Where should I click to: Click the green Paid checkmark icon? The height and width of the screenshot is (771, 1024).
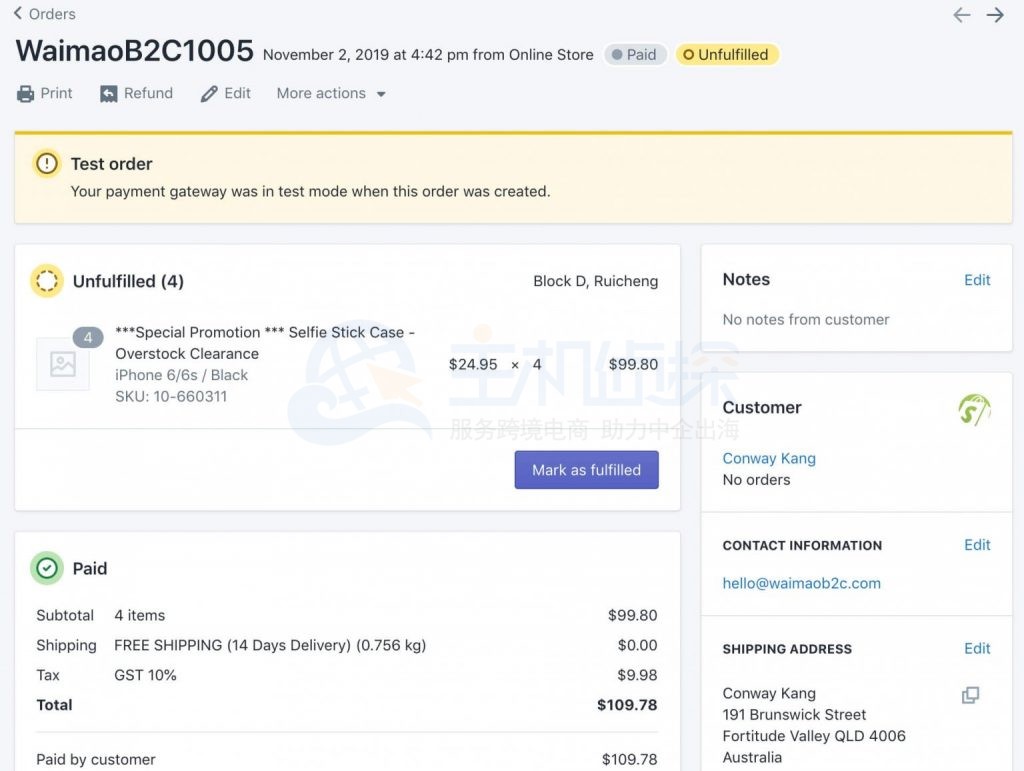[x=46, y=568]
